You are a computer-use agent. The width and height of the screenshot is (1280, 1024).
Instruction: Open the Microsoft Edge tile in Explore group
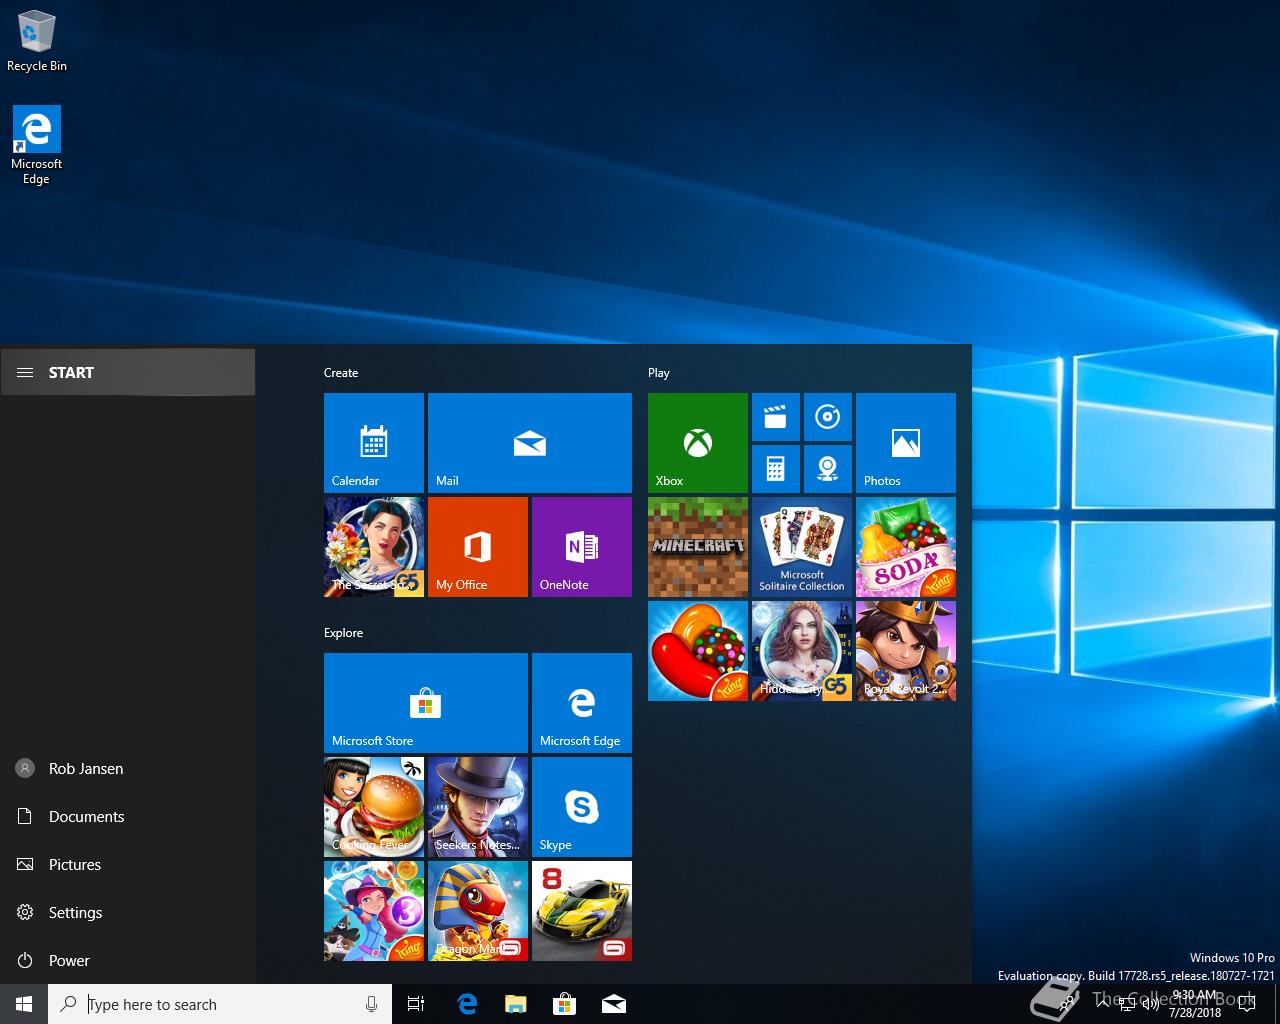tap(582, 703)
